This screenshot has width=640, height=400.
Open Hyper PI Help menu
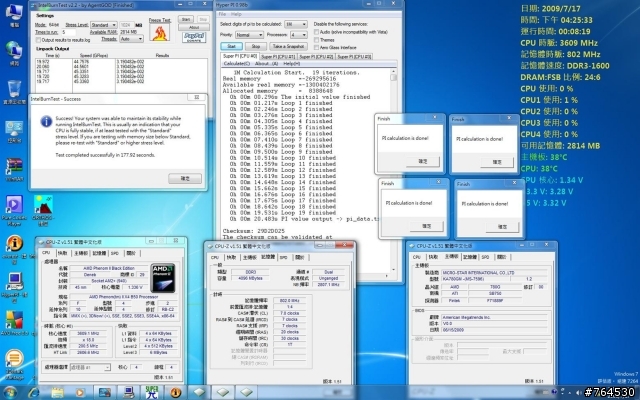236,14
